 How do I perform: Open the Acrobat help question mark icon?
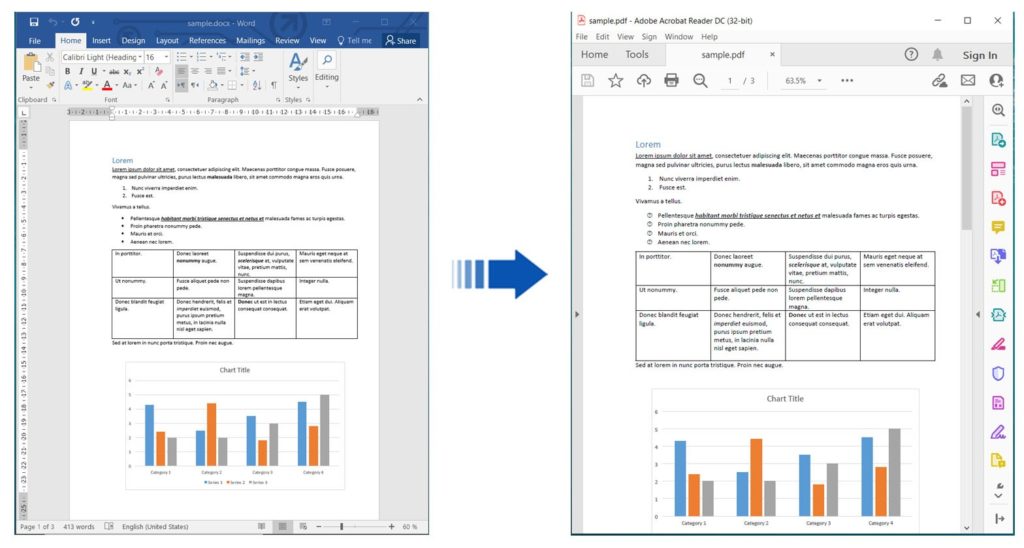[911, 55]
